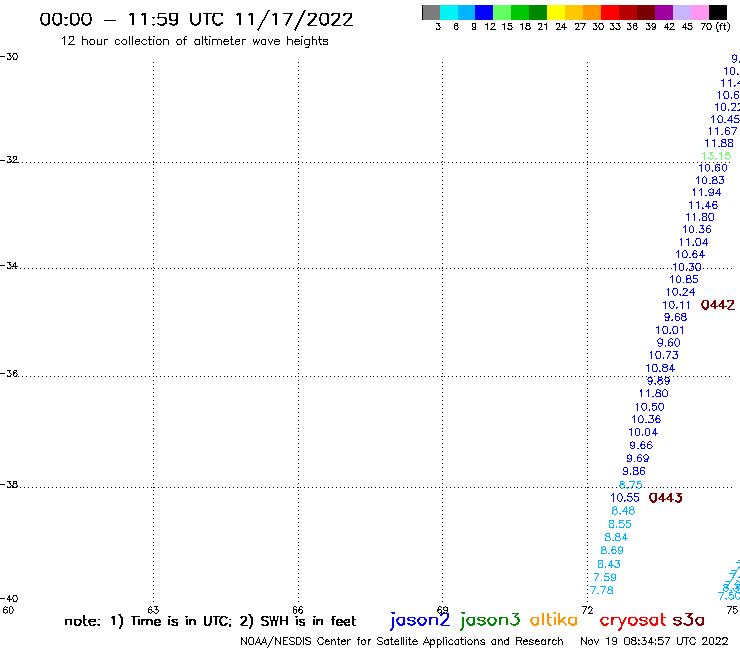Click the 63 longitude axis label
The width and height of the screenshot is (740, 650).
click(x=153, y=610)
